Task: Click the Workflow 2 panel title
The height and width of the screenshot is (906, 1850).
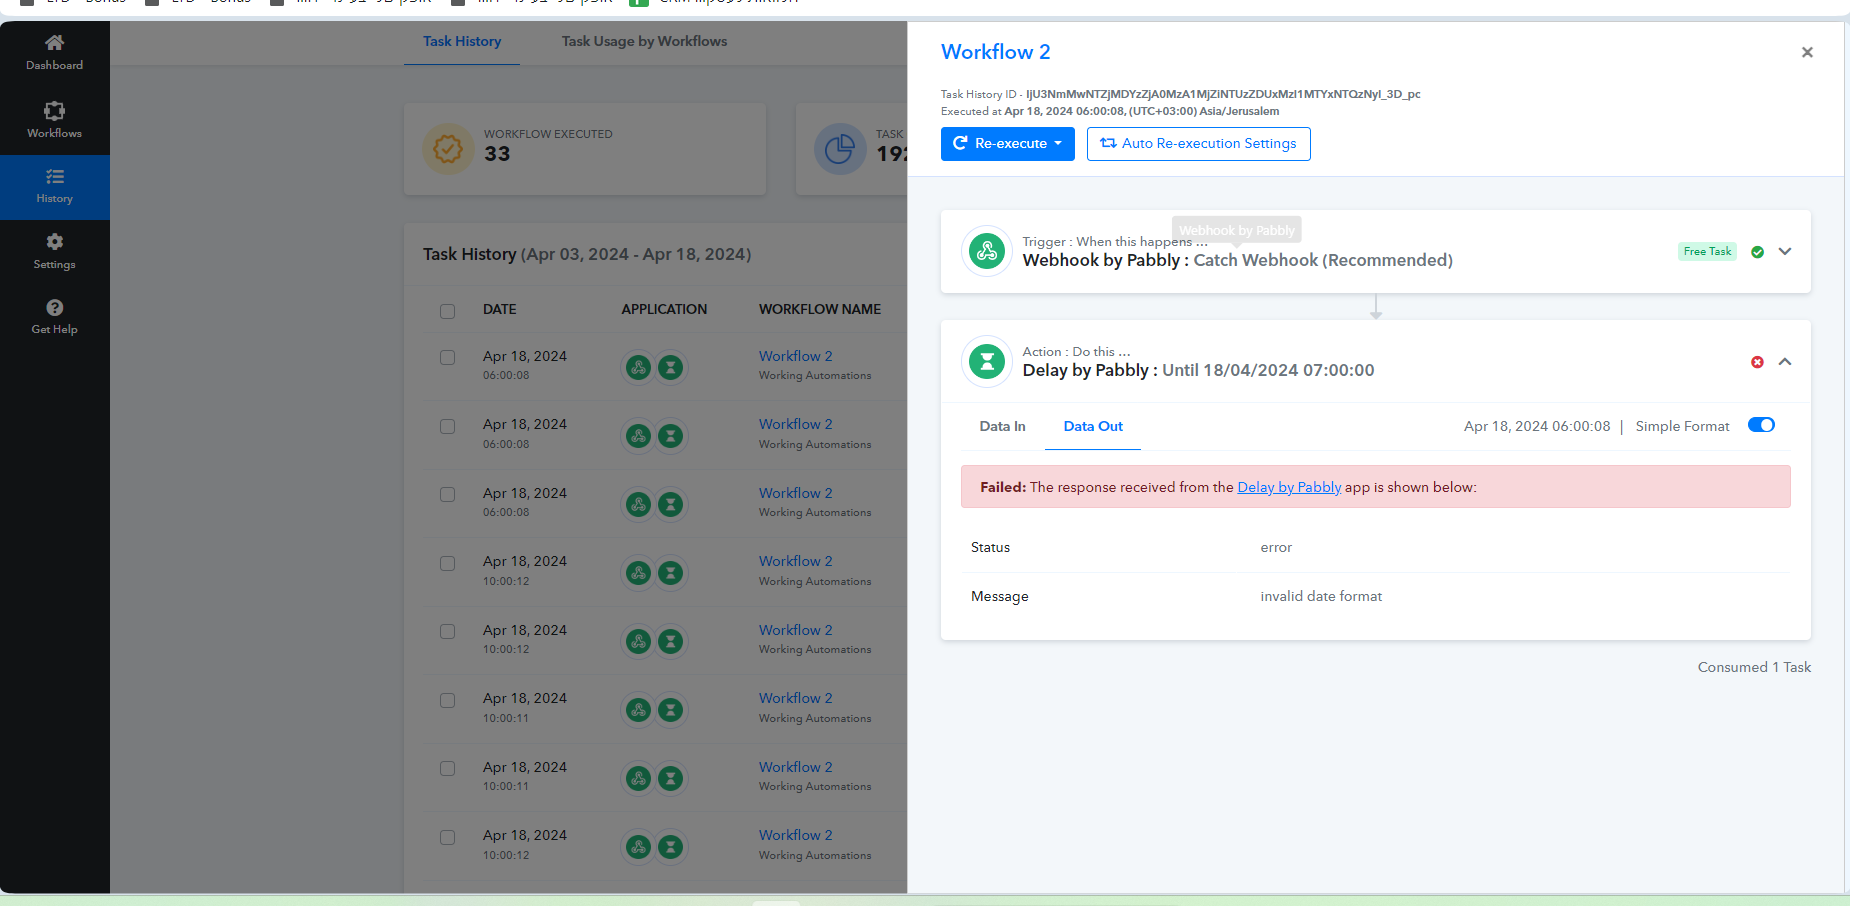Action: tap(995, 52)
